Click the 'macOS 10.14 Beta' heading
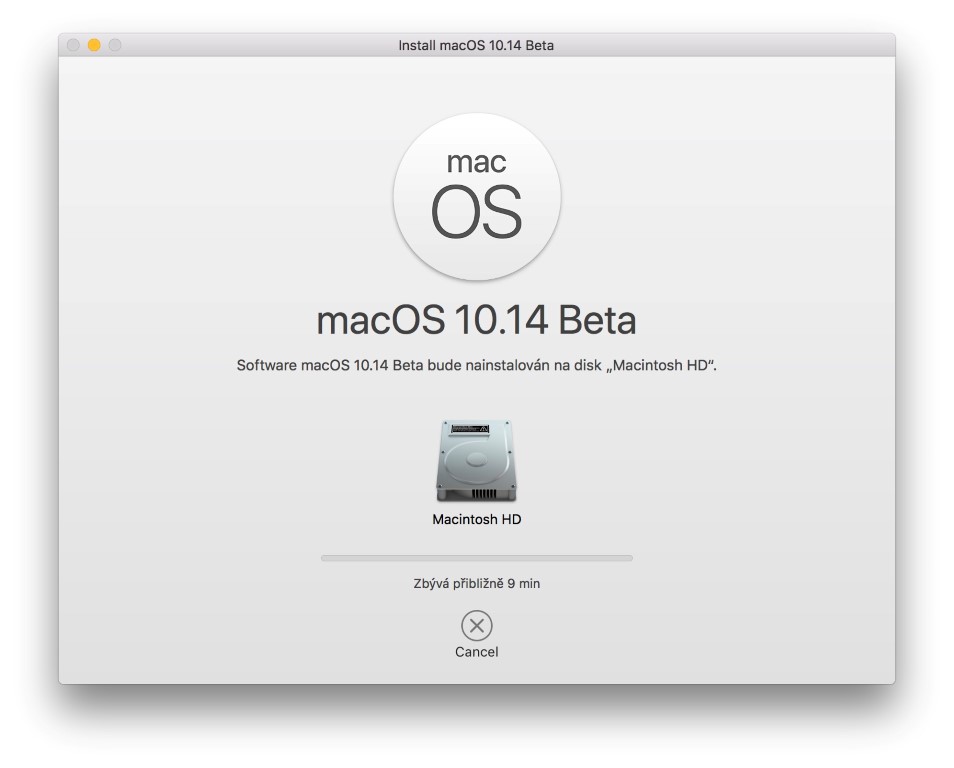The height and width of the screenshot is (768, 954). tap(476, 320)
